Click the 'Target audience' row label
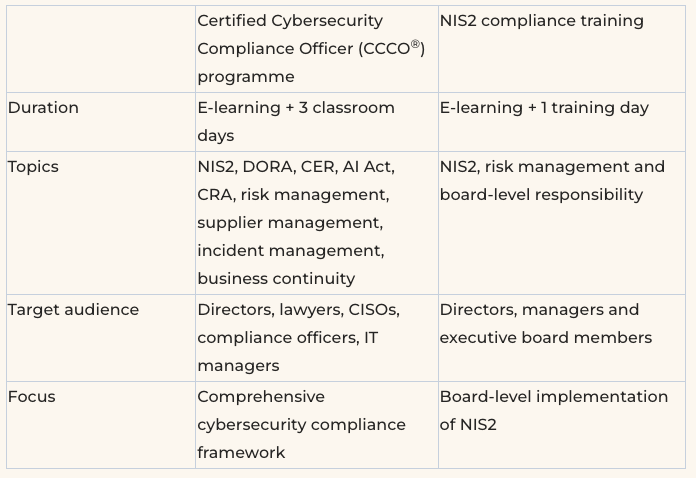 click(73, 310)
